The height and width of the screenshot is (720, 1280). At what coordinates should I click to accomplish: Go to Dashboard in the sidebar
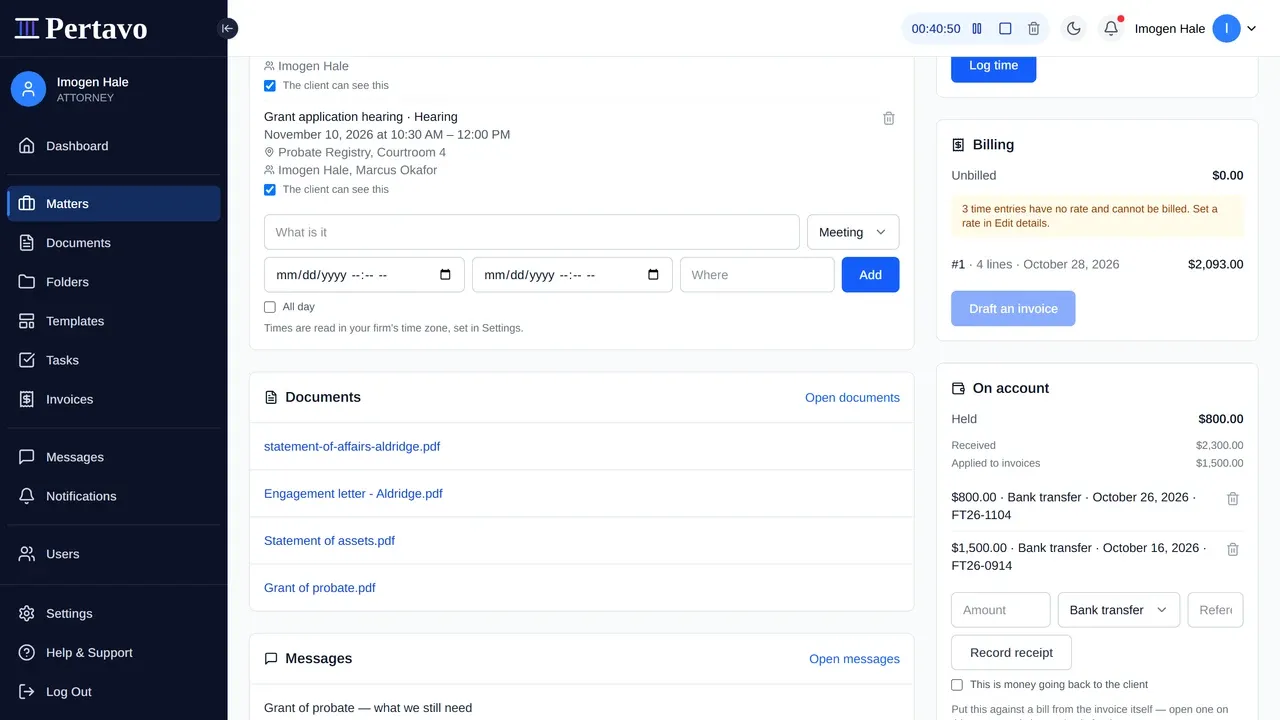[114, 146]
